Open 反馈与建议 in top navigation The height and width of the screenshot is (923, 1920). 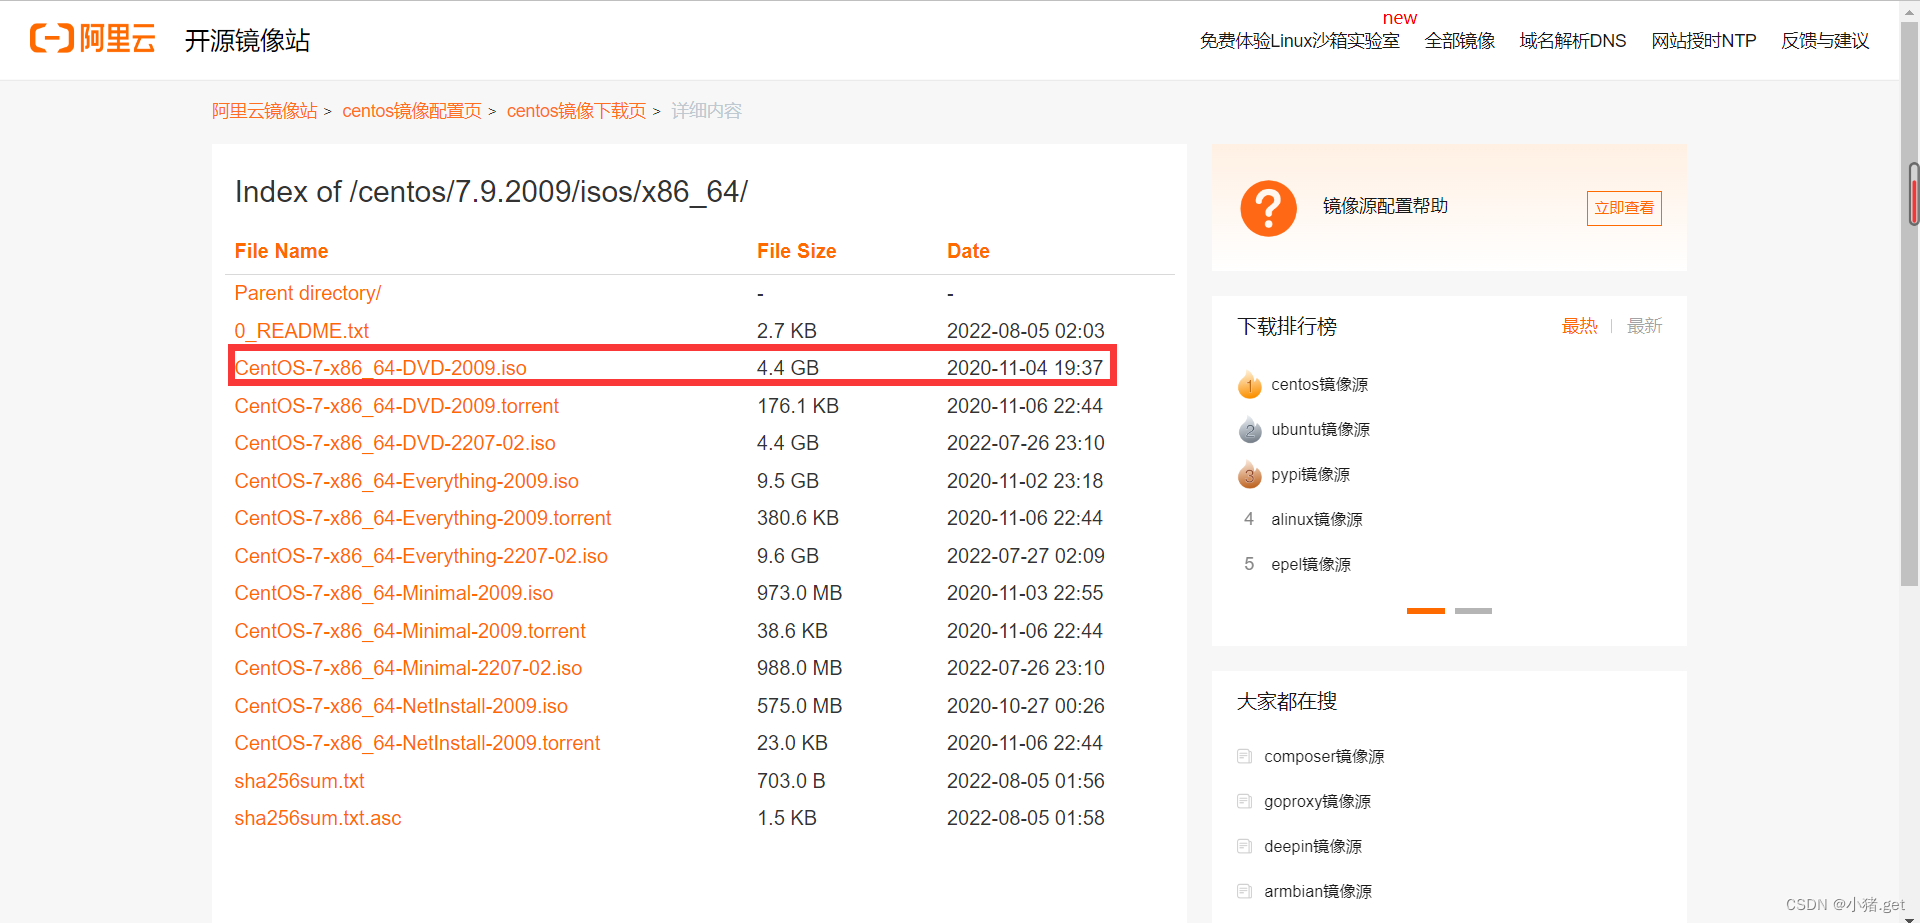coord(1825,41)
